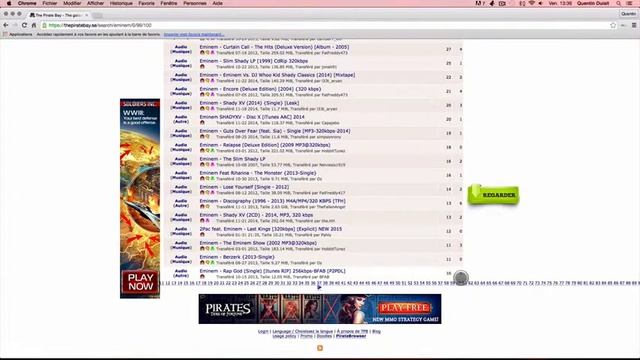Click the magnet icon for 2Pac feat. Eminem Last Kings
Screen dimensions: 640x360
pyautogui.click(x=202, y=235)
